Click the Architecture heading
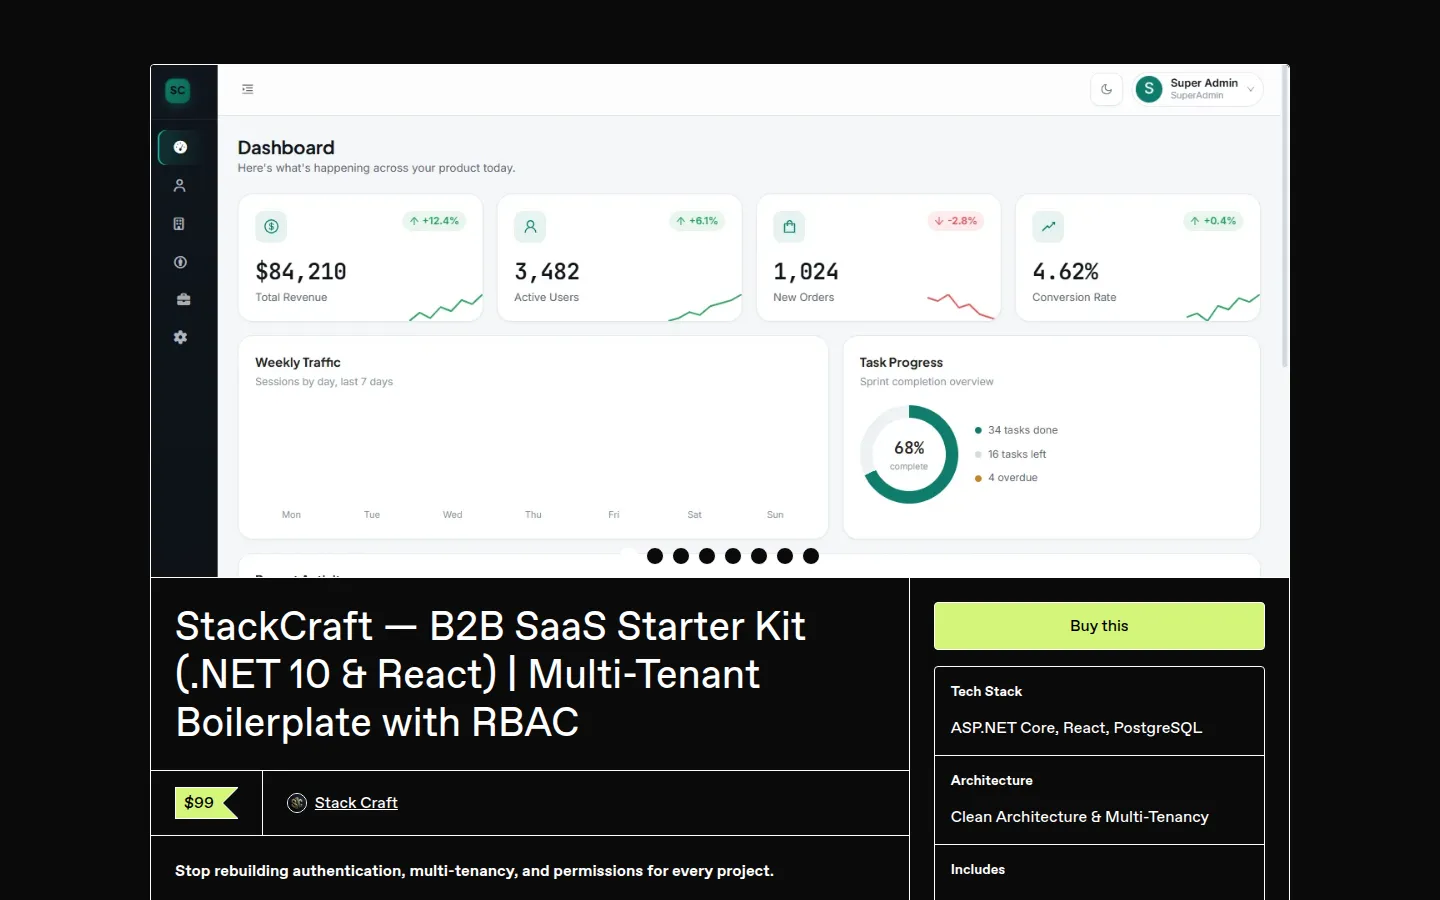Image resolution: width=1440 pixels, height=900 pixels. [x=992, y=780]
